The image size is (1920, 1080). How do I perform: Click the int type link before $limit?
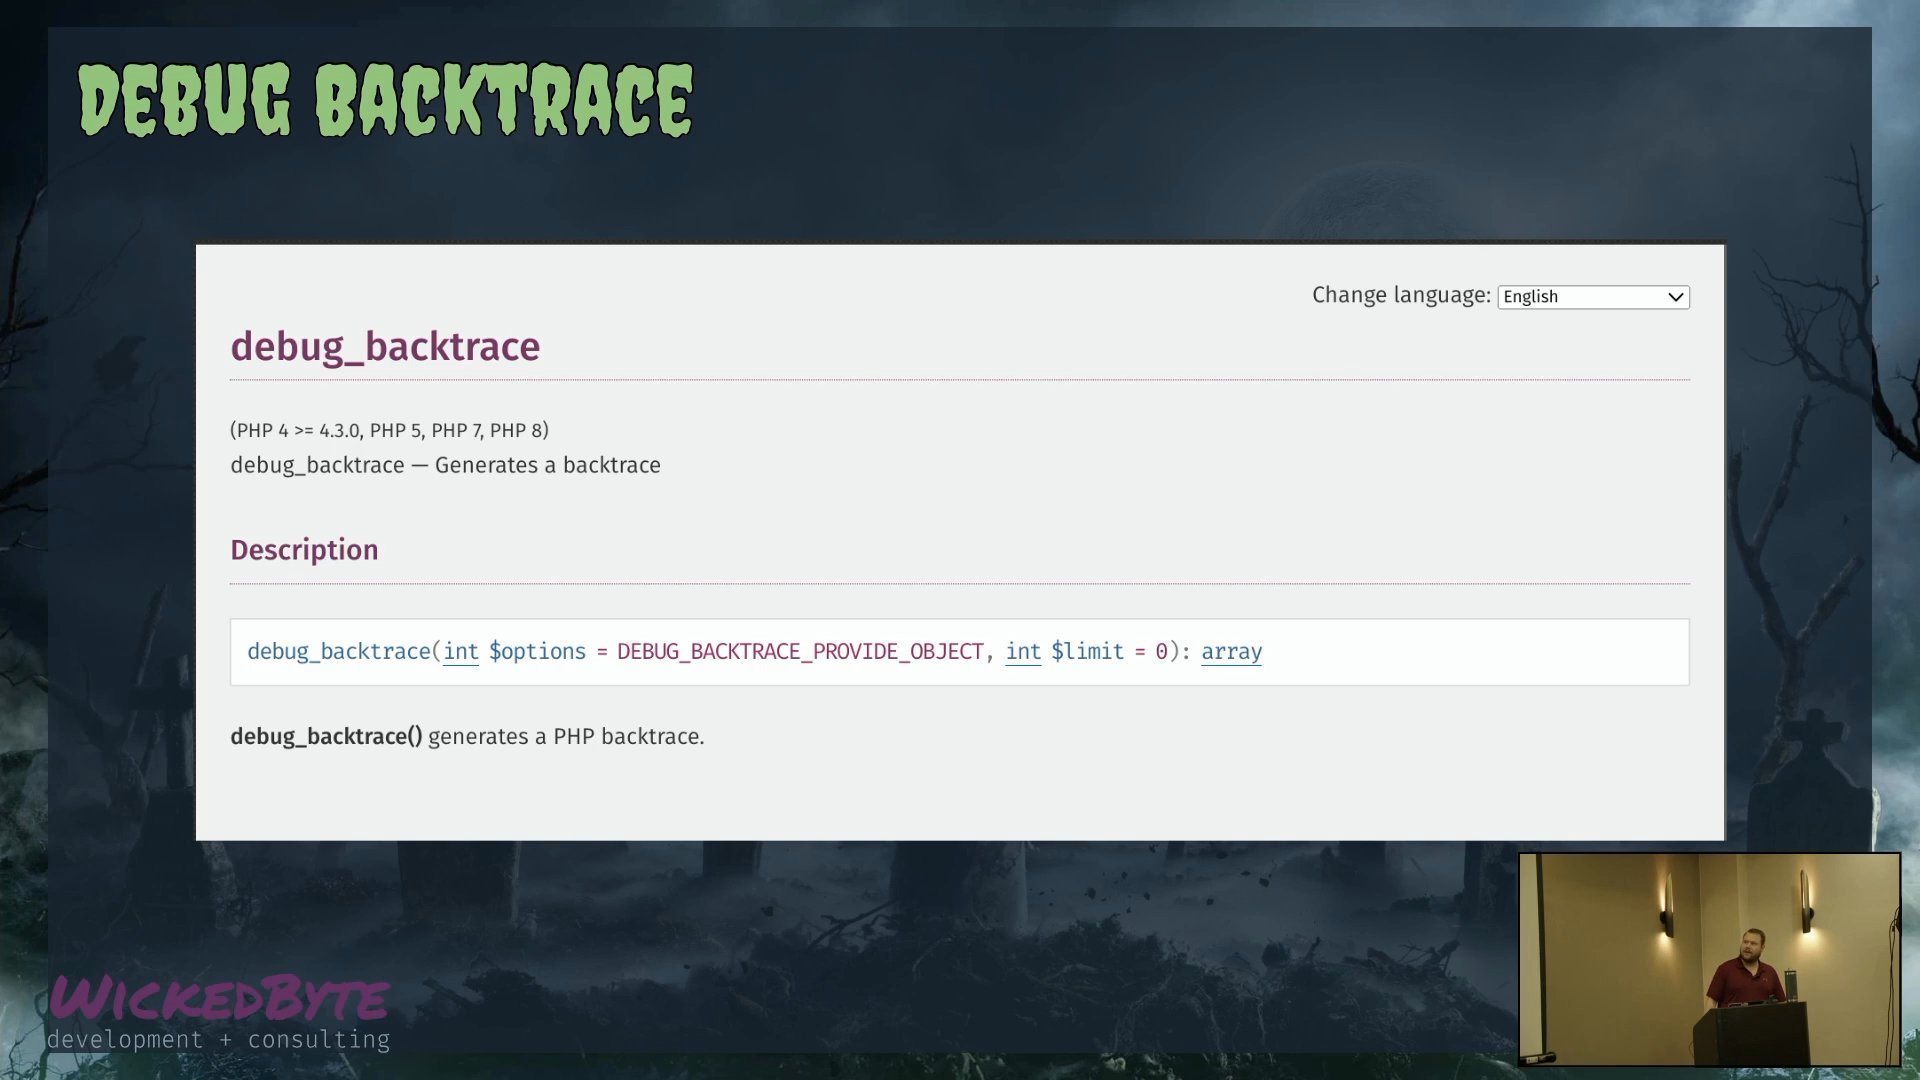[1023, 651]
